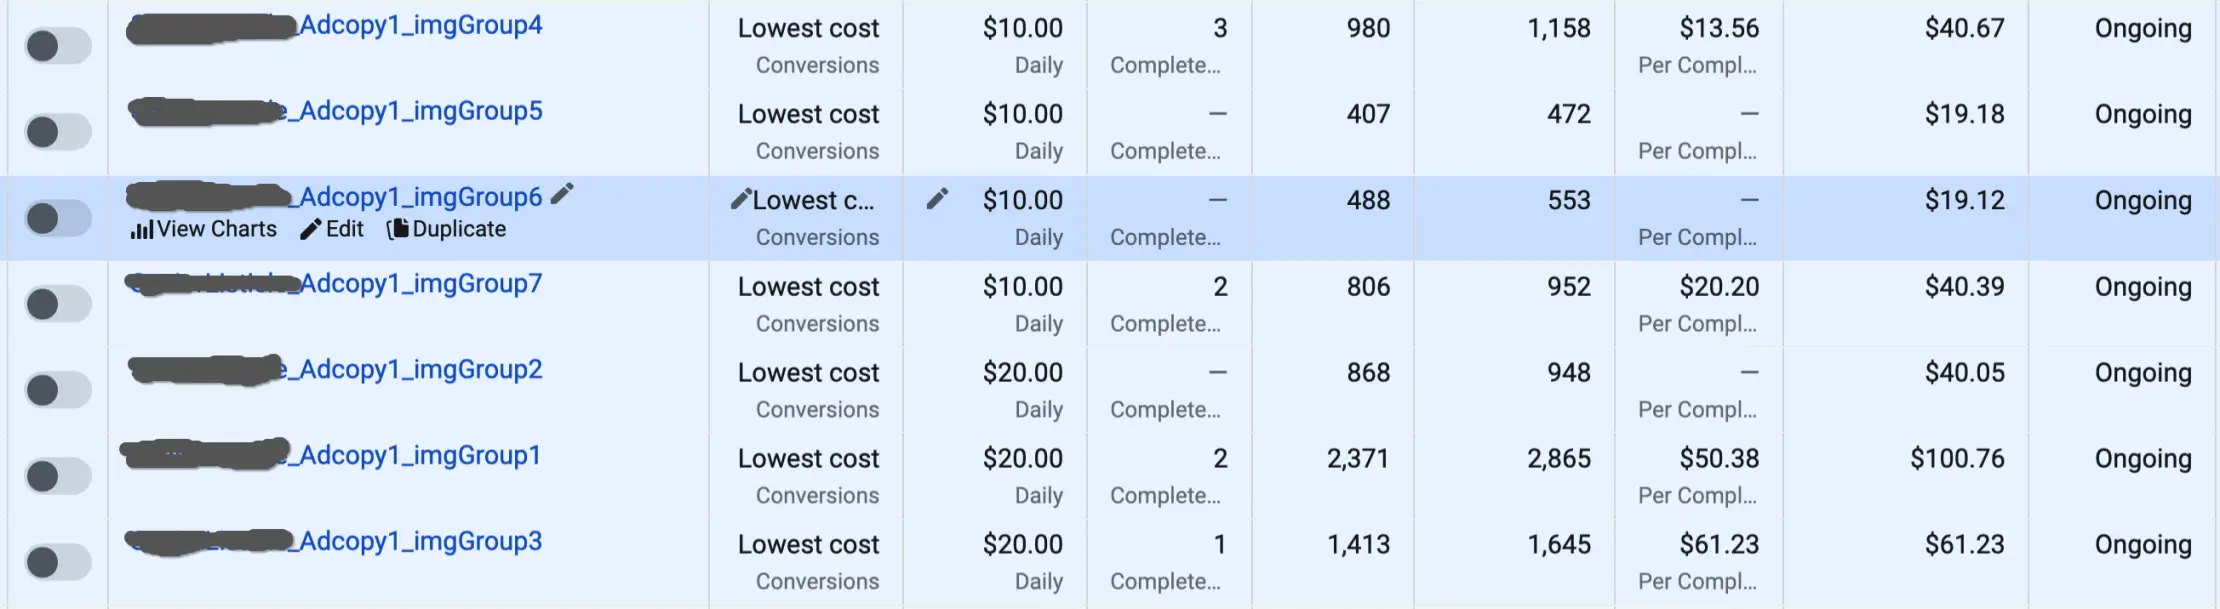Switch on the Adcopy1_imgGroup2 ad set
The image size is (2220, 609).
click(x=58, y=390)
